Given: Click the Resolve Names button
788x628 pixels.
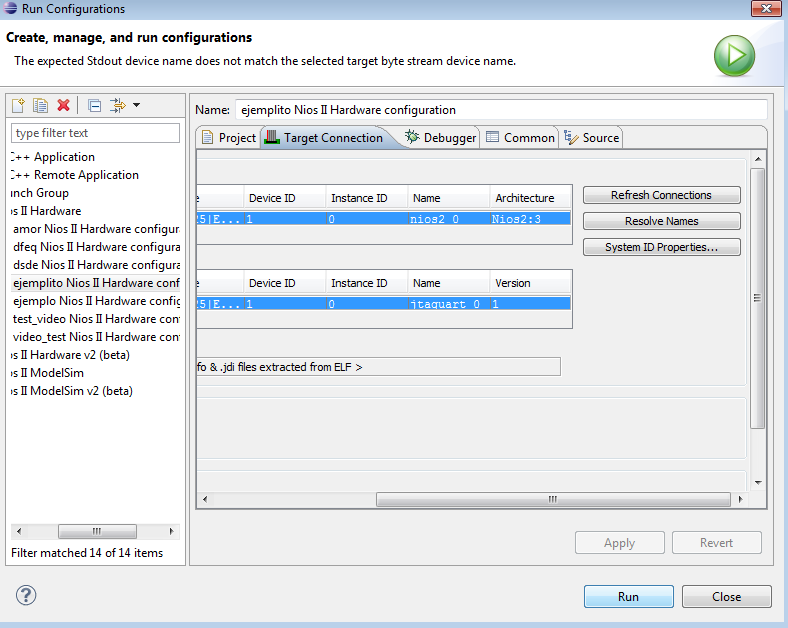Looking at the screenshot, I should (x=661, y=221).
